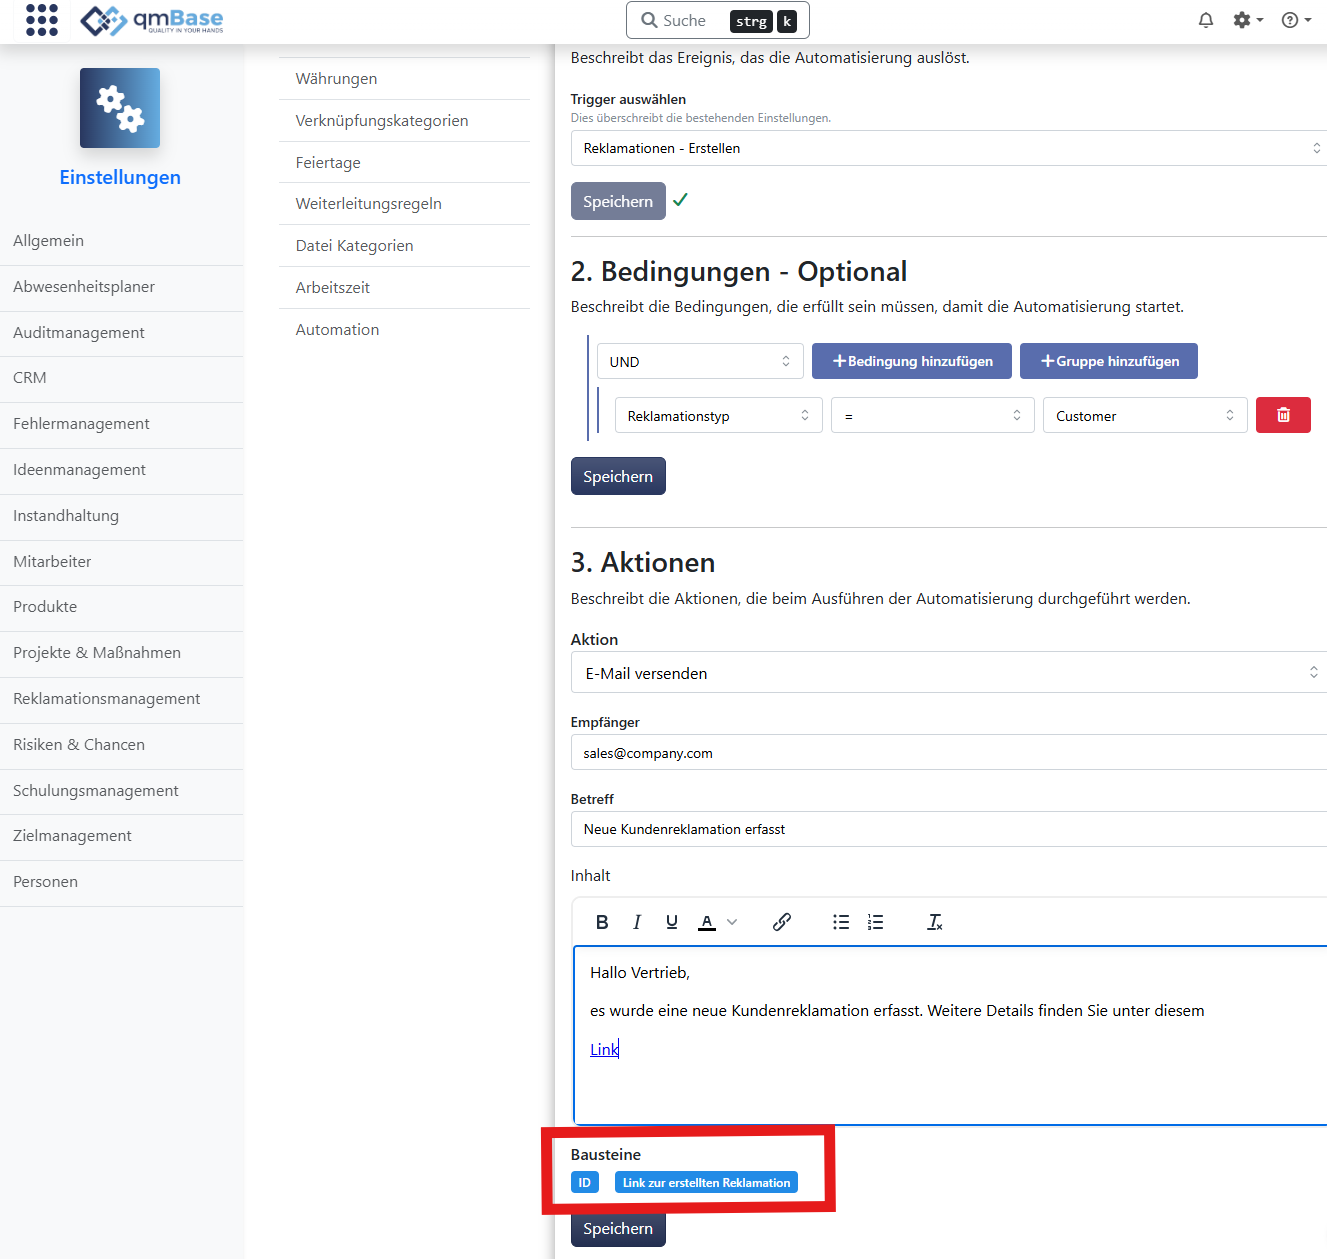Select Weiterleitungsregeln in the submenu
The height and width of the screenshot is (1259, 1327).
pos(368,204)
